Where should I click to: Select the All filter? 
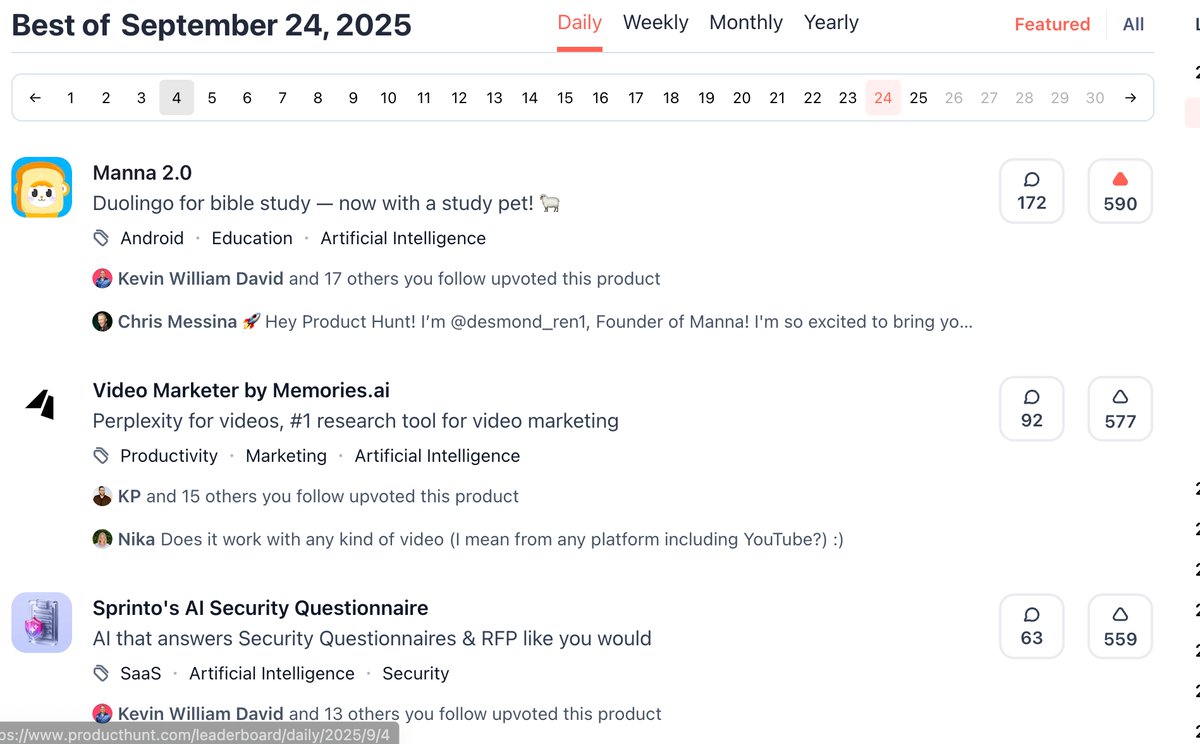[1133, 24]
